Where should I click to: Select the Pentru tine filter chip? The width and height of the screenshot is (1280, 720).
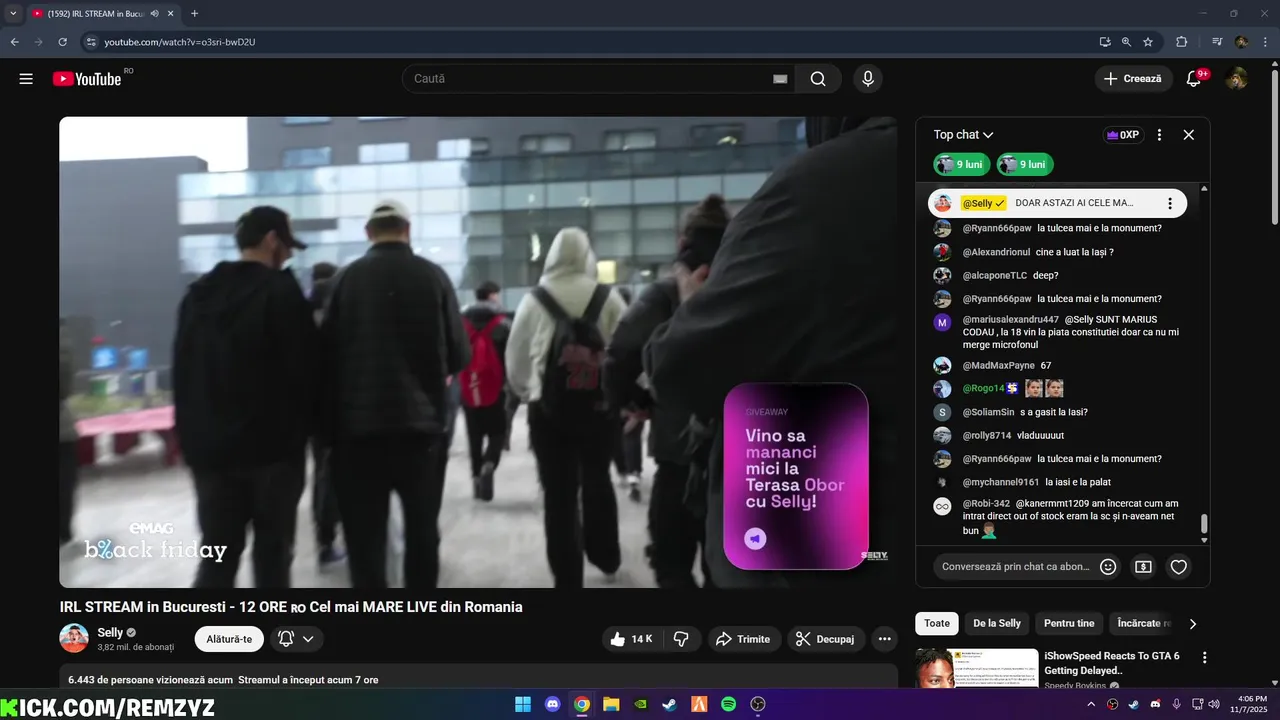click(x=1069, y=623)
